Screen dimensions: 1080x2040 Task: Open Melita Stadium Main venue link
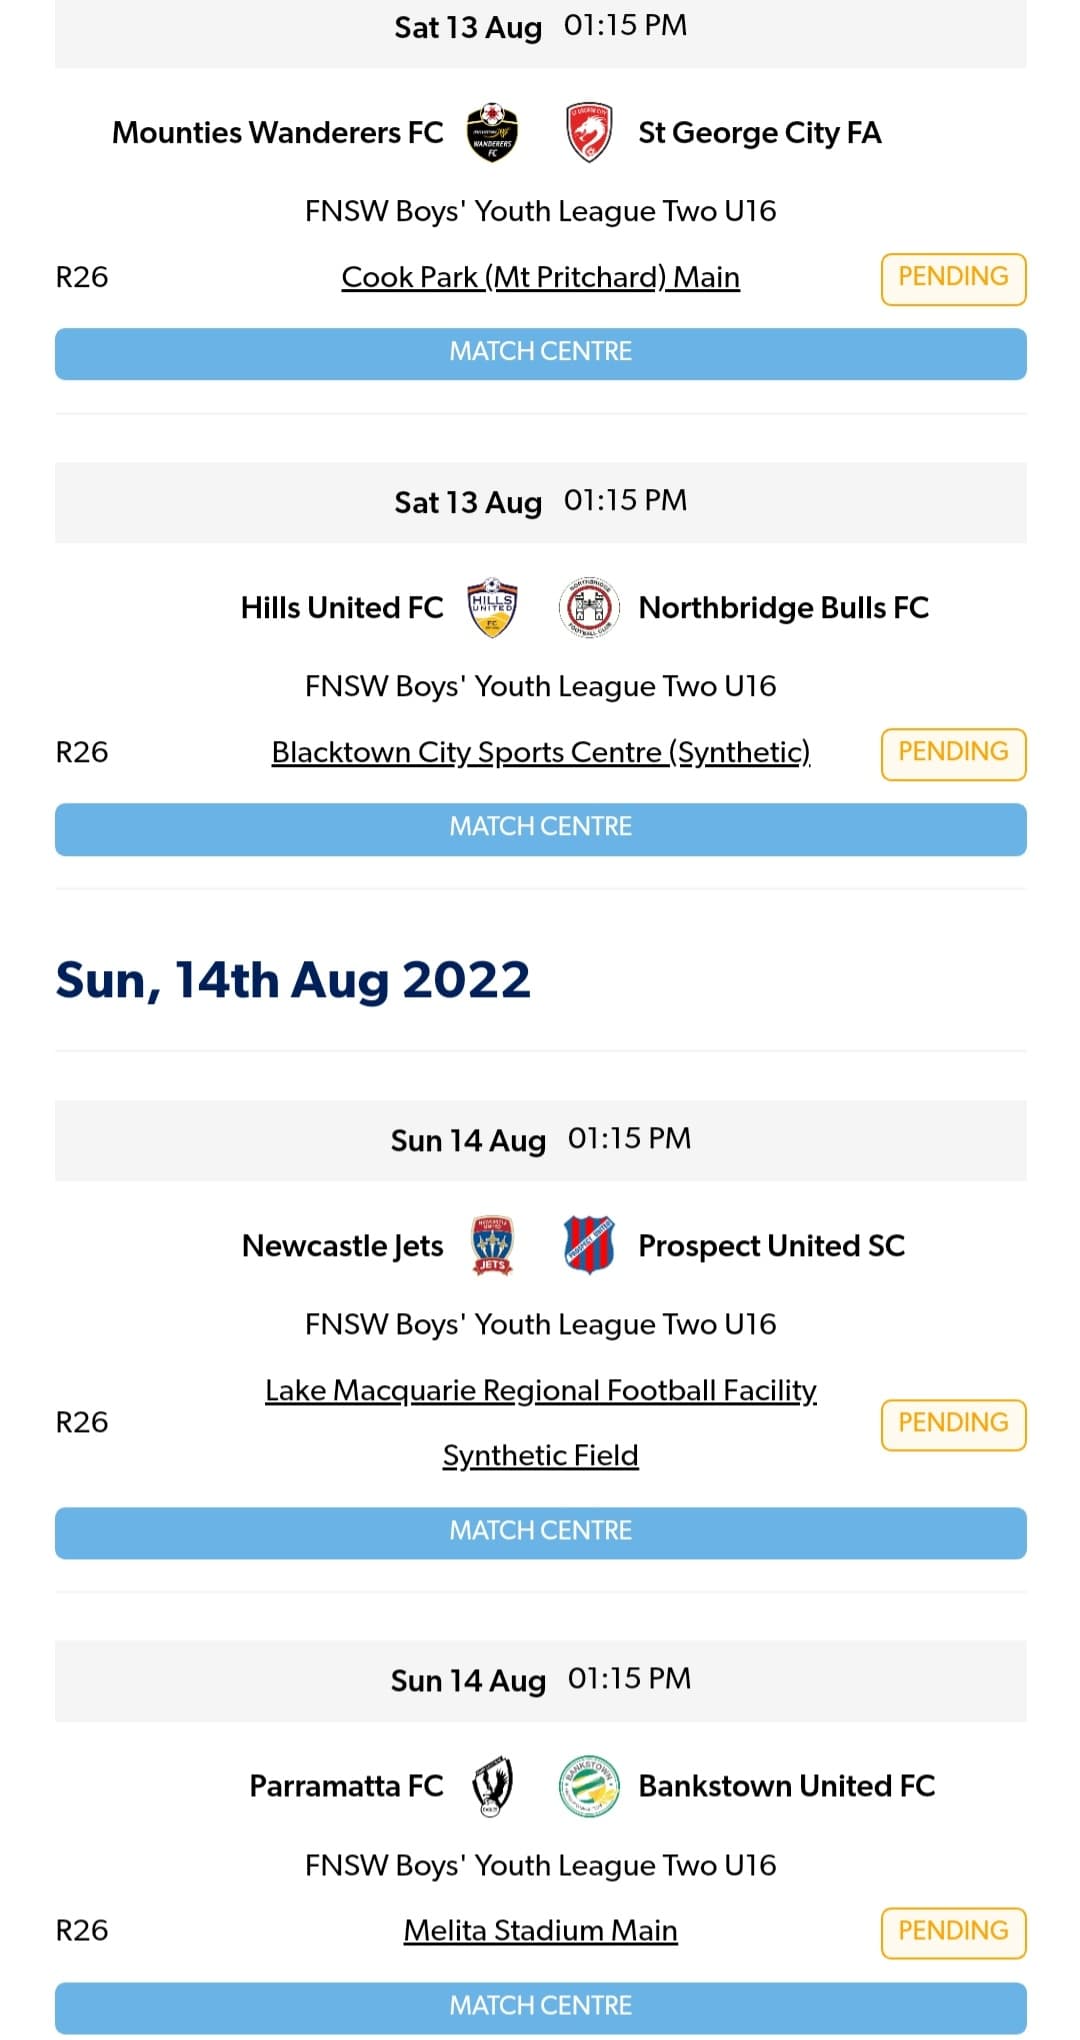540,1930
